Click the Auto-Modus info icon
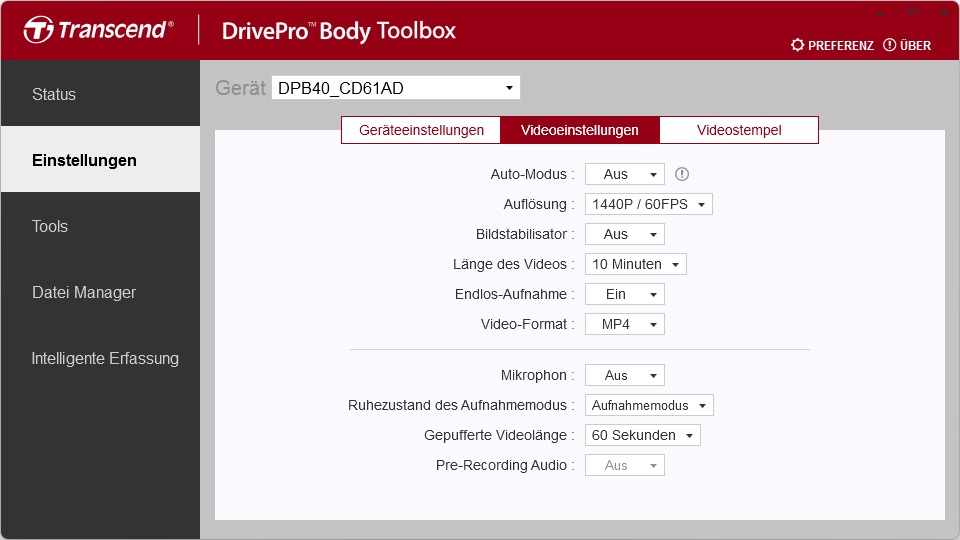 [x=681, y=174]
